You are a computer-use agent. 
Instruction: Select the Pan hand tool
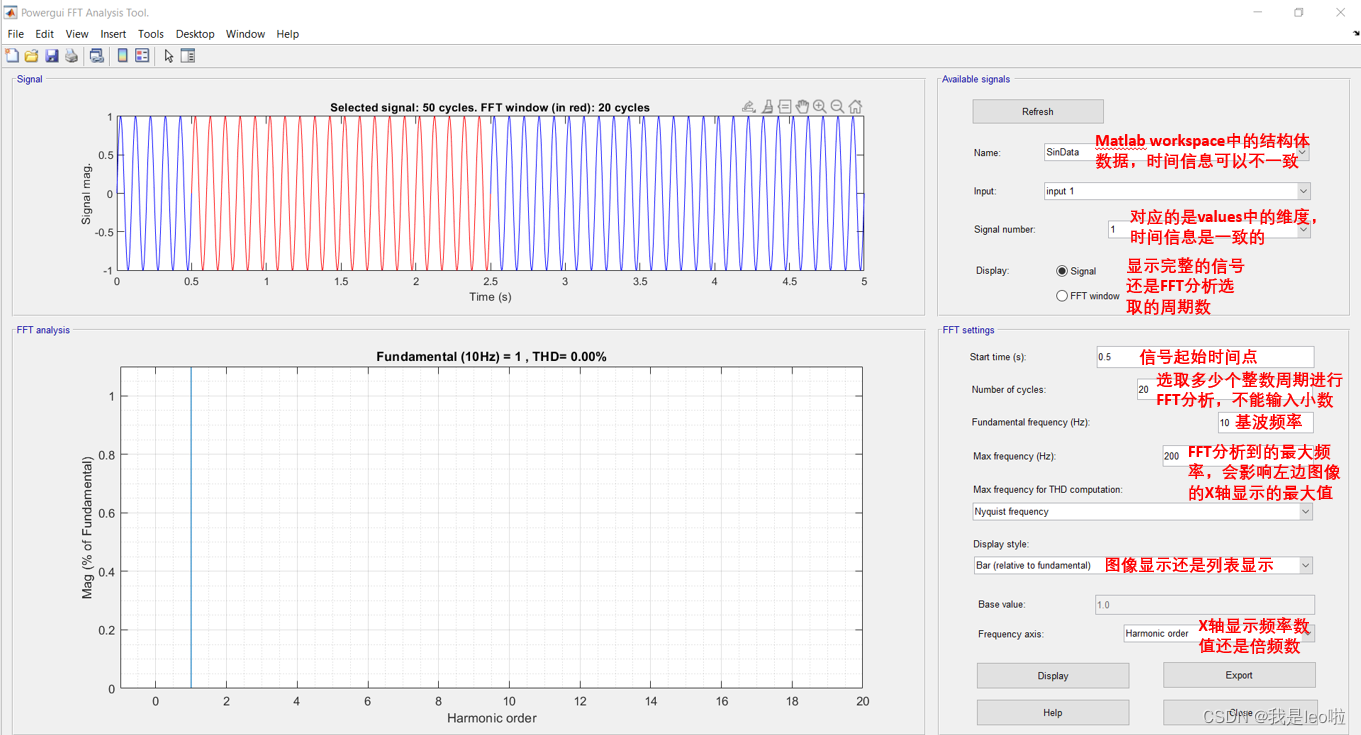click(802, 106)
